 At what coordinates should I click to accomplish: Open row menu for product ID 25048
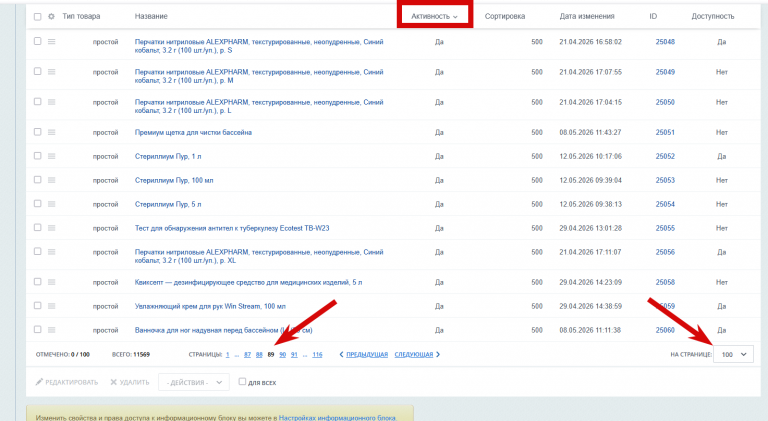pos(51,42)
